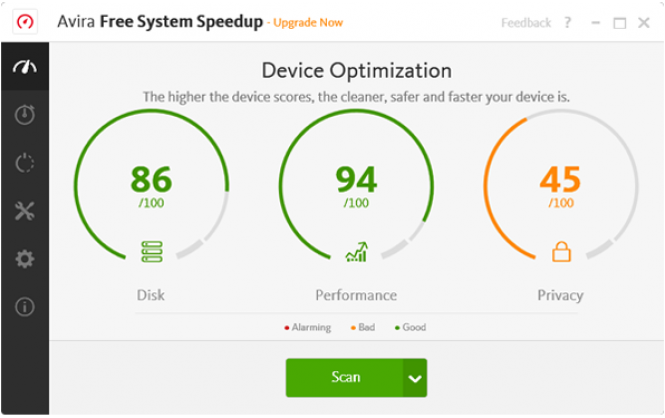The height and width of the screenshot is (418, 665).
Task: Start the Scan button
Action: [x=344, y=377]
